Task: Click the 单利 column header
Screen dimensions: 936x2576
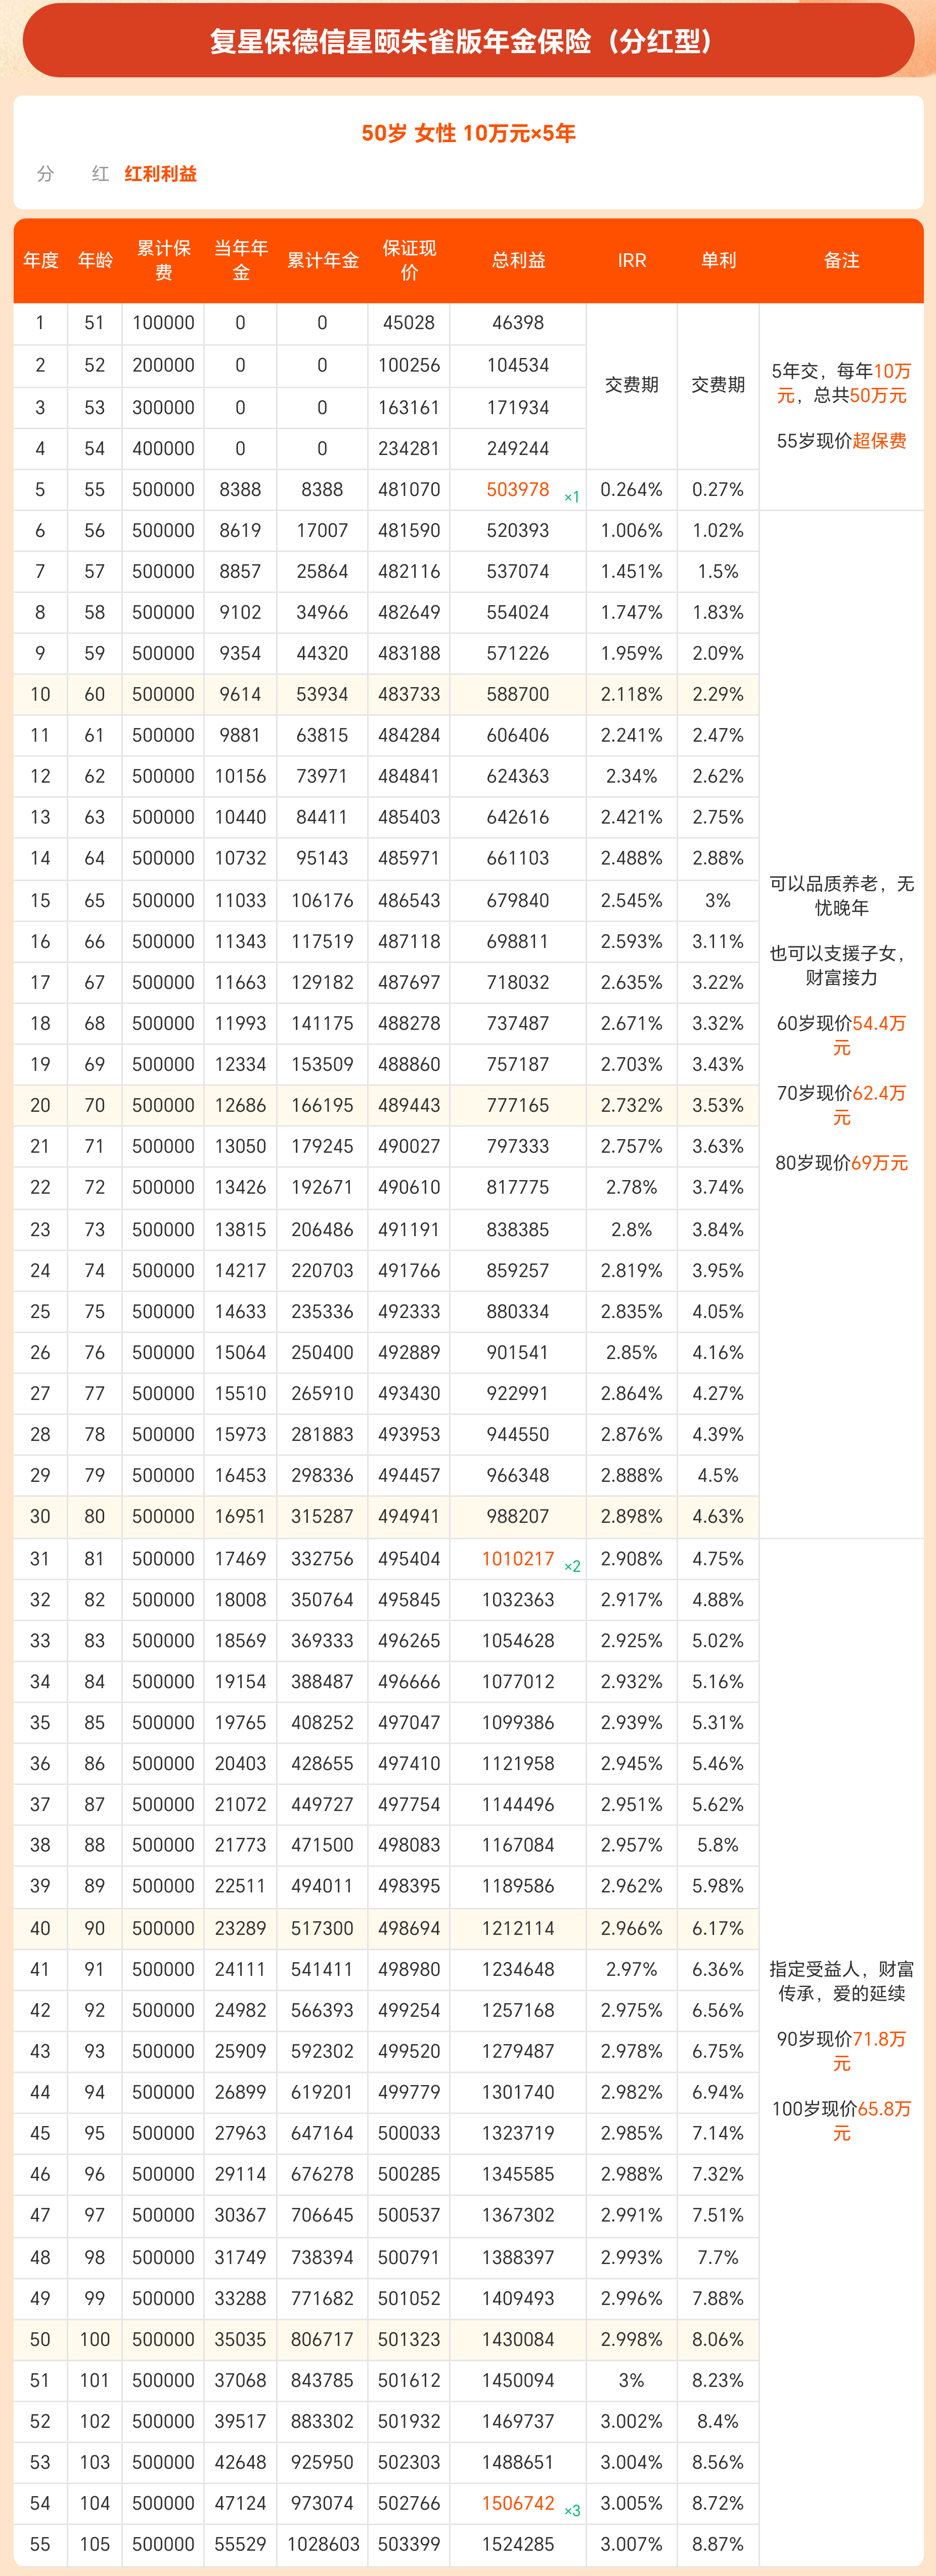Action: (718, 260)
